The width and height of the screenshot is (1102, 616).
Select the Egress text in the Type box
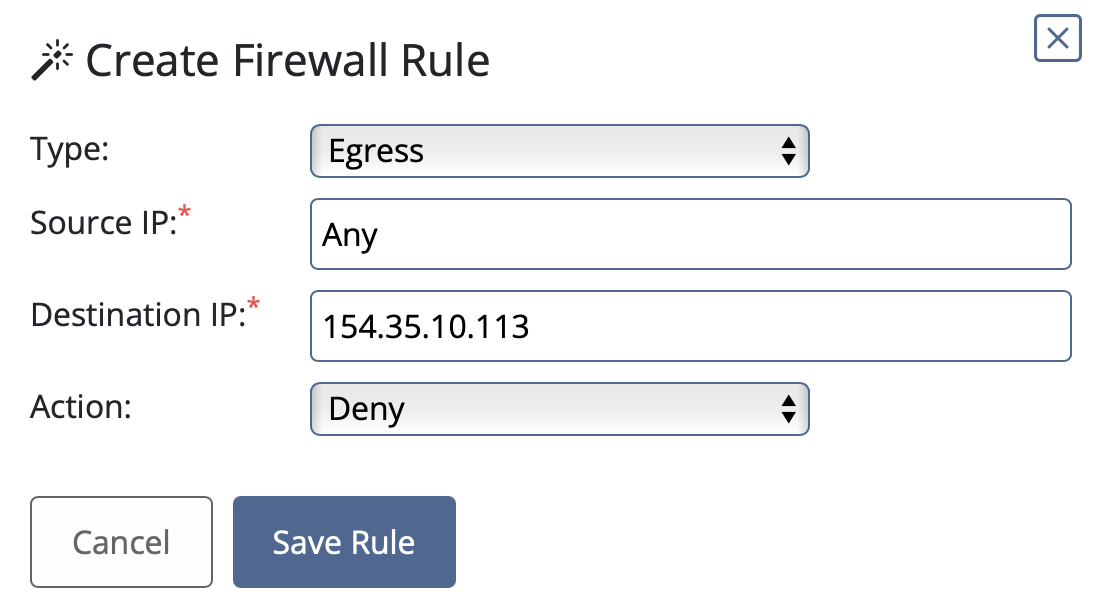pos(376,152)
